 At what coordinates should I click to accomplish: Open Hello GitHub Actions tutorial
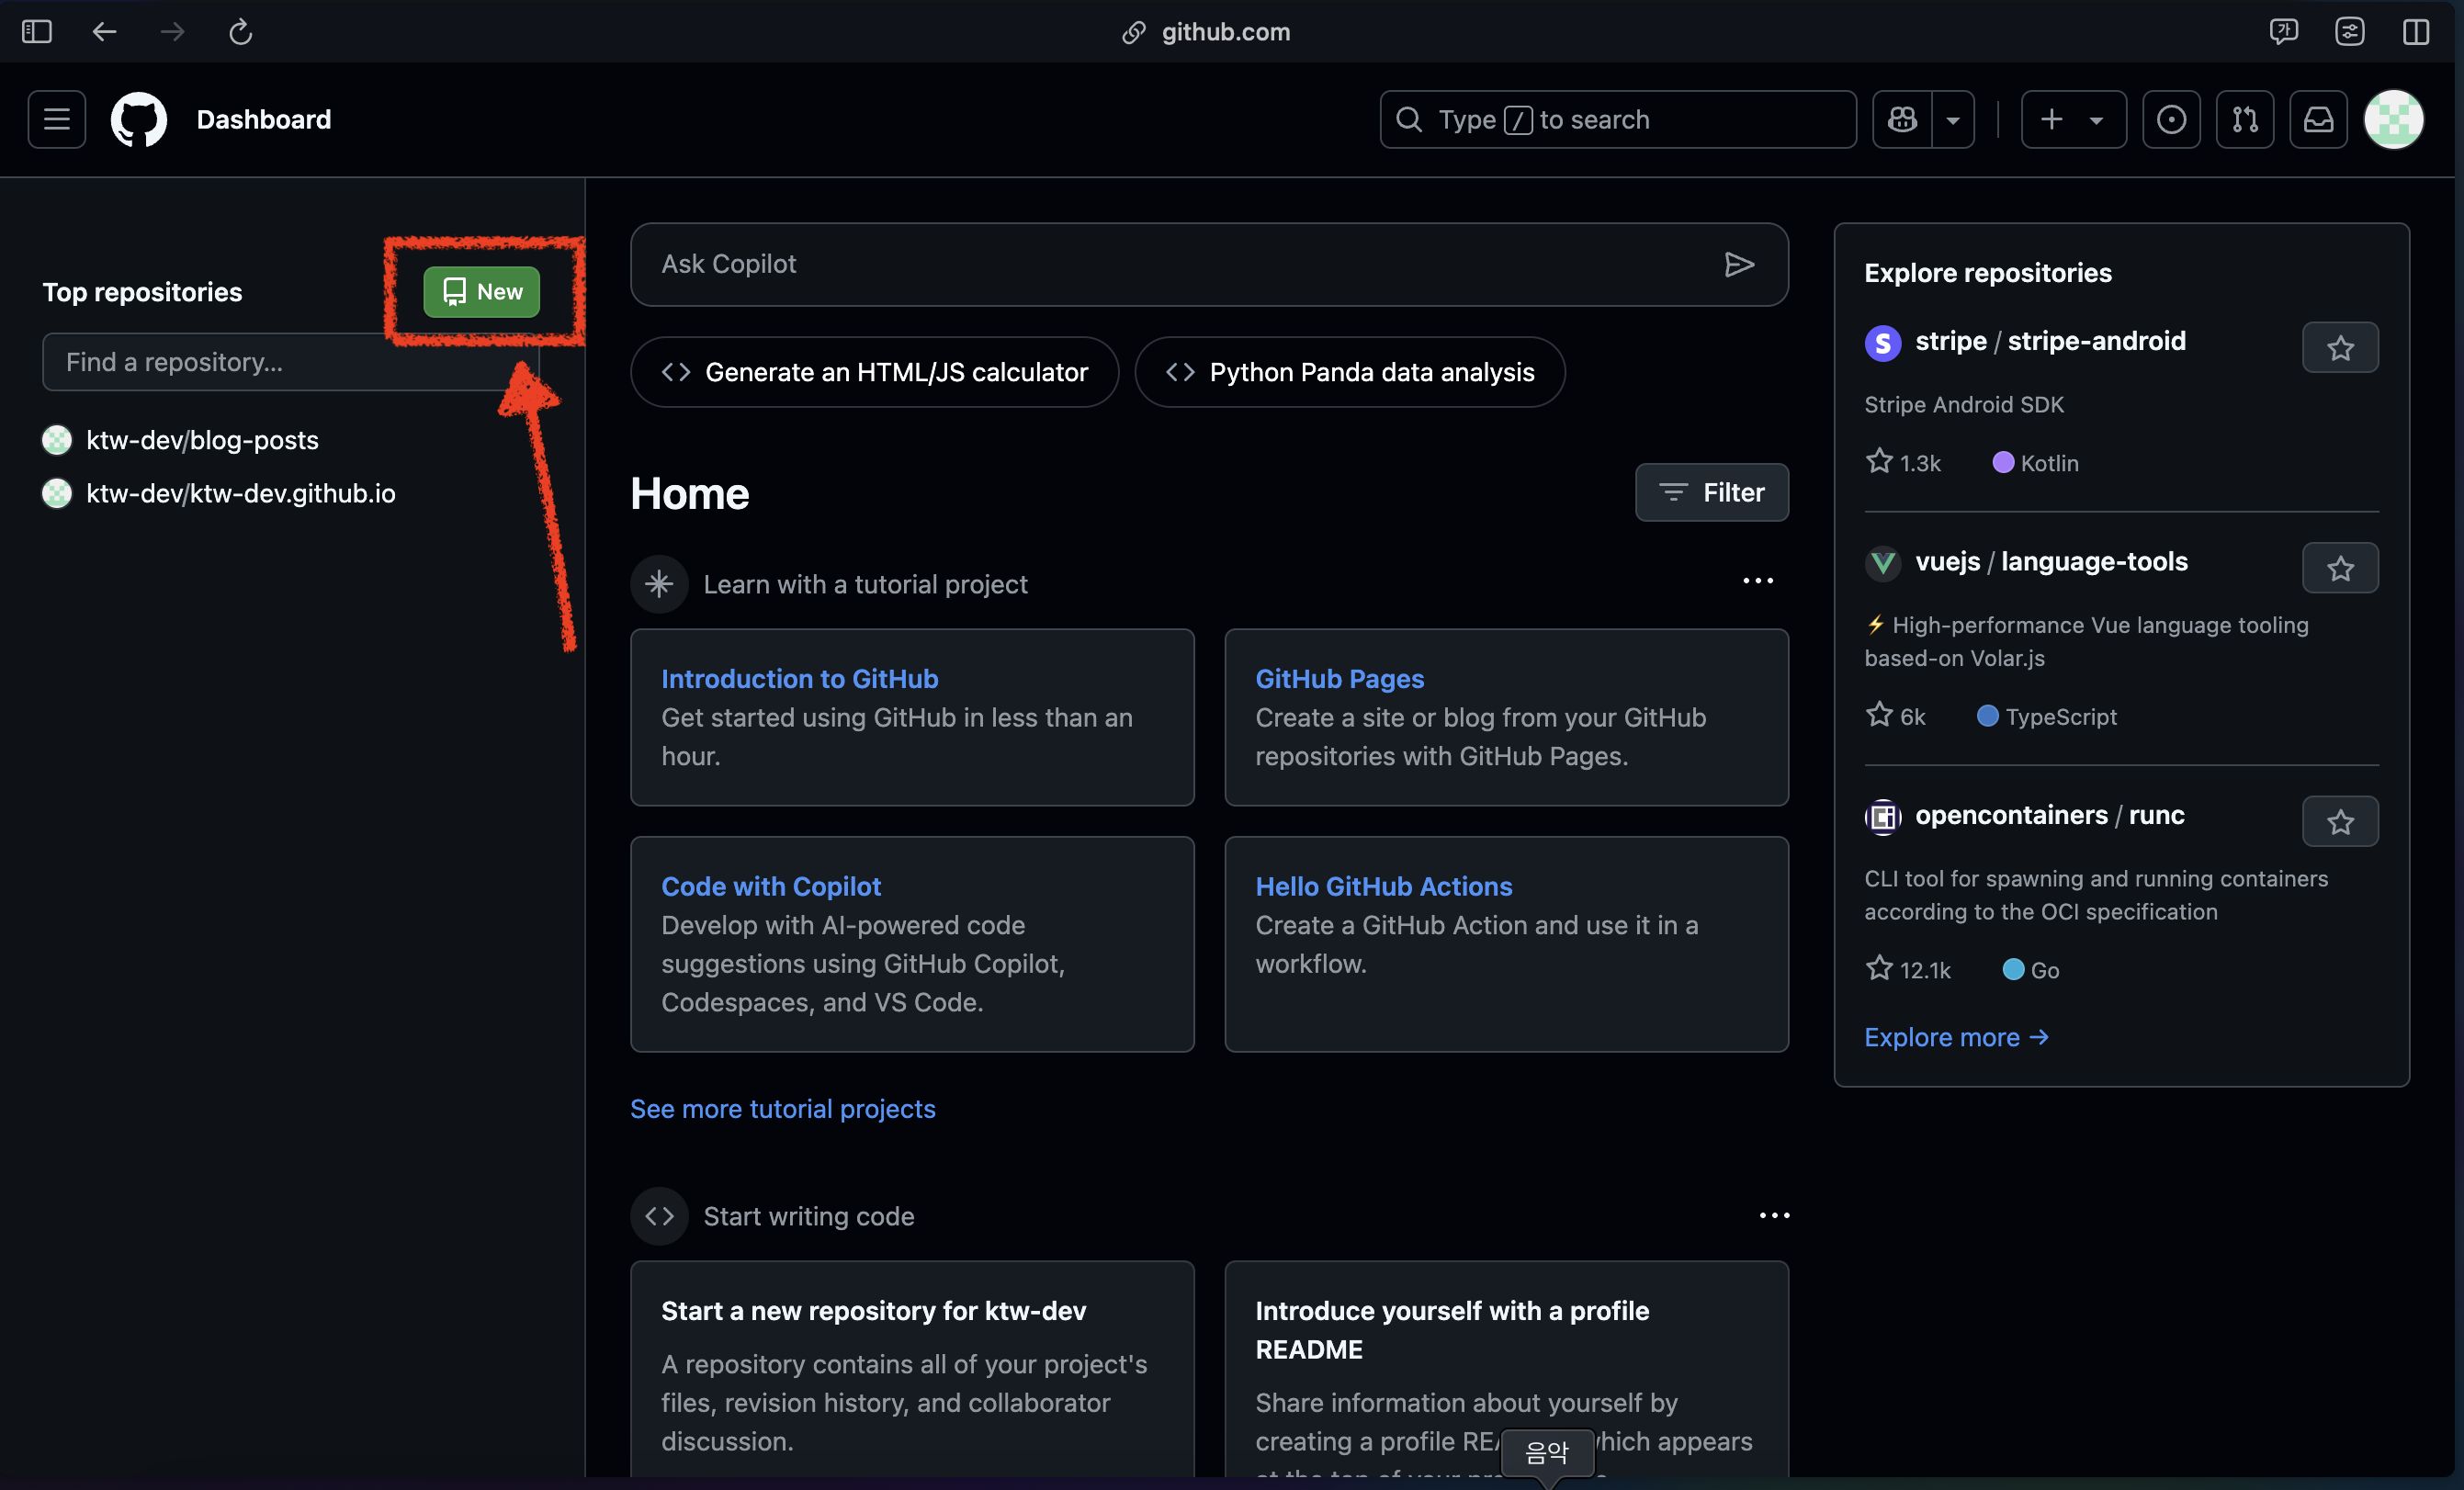pyautogui.click(x=1383, y=886)
